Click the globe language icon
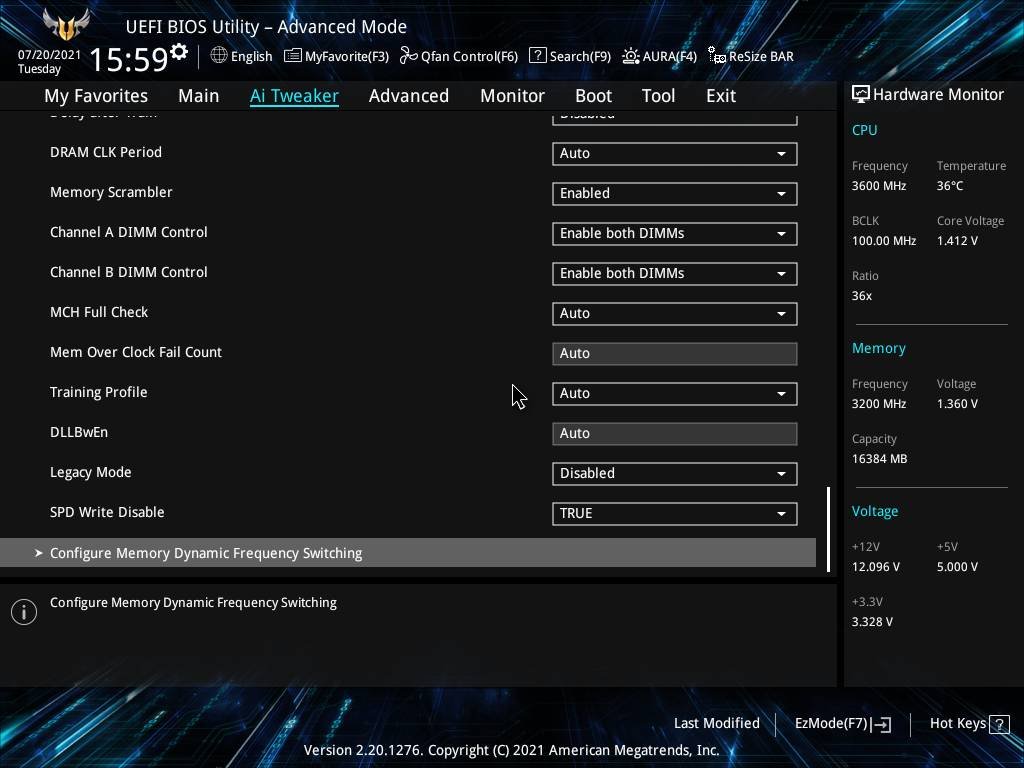Screen dimensions: 1024x768 (219, 56)
